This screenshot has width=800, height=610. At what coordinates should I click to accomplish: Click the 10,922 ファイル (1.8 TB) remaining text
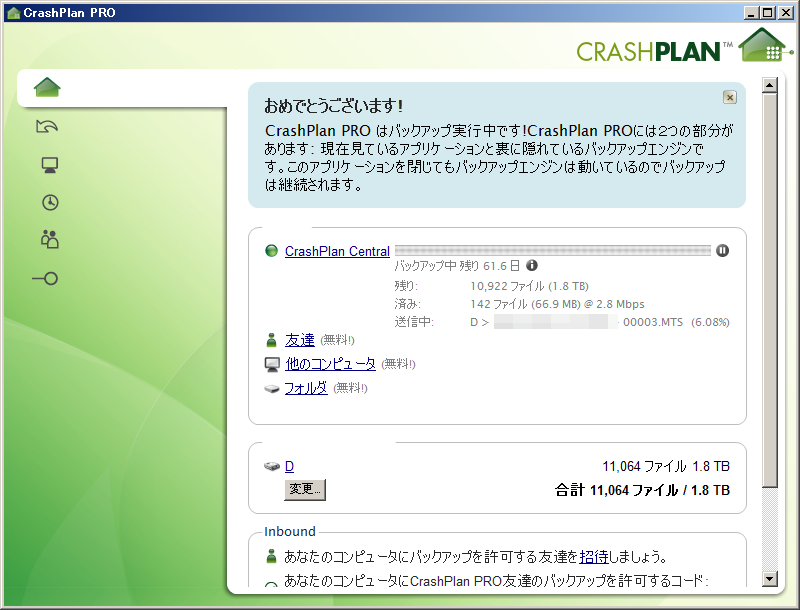[529, 286]
